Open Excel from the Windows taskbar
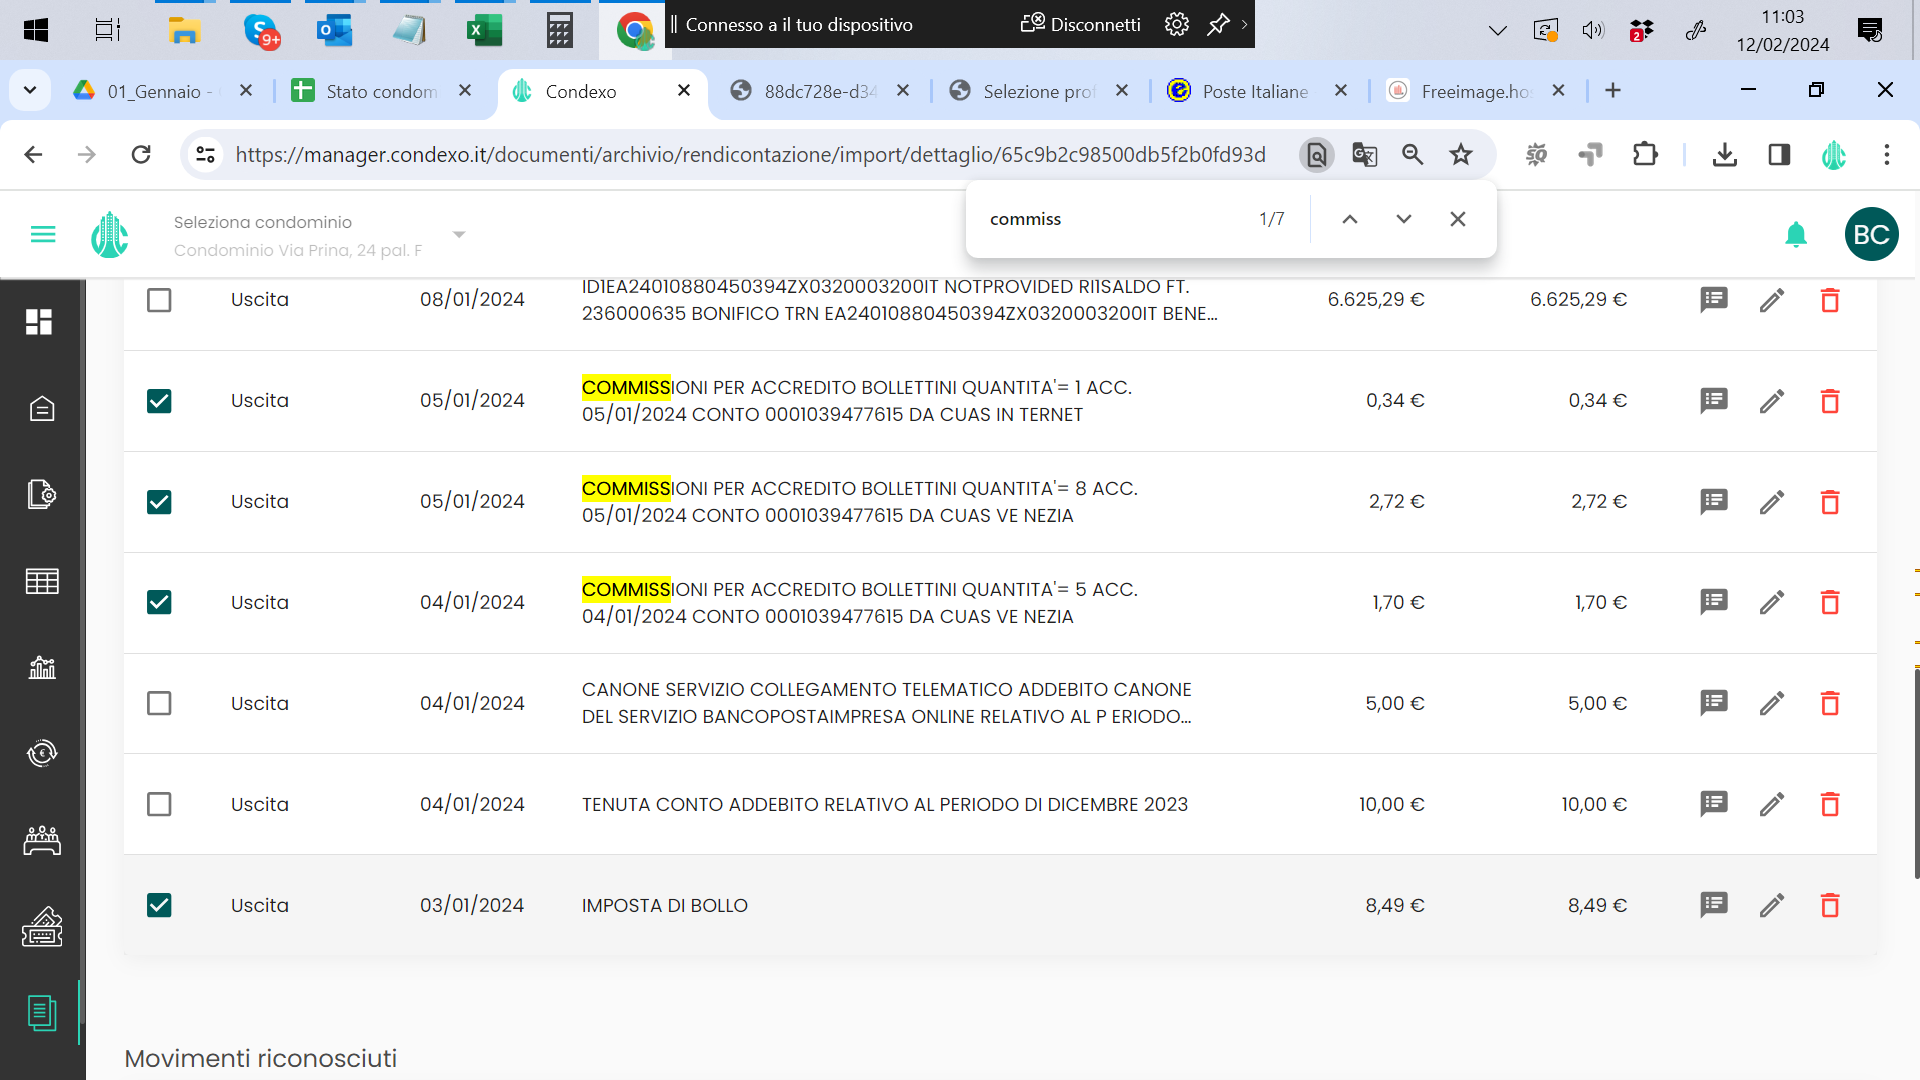1920x1080 pixels. pyautogui.click(x=484, y=30)
